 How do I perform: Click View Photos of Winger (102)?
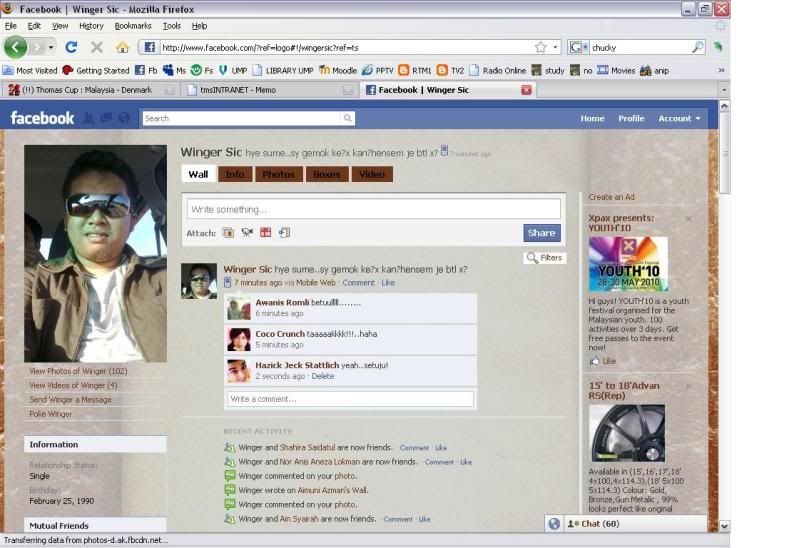(x=78, y=371)
